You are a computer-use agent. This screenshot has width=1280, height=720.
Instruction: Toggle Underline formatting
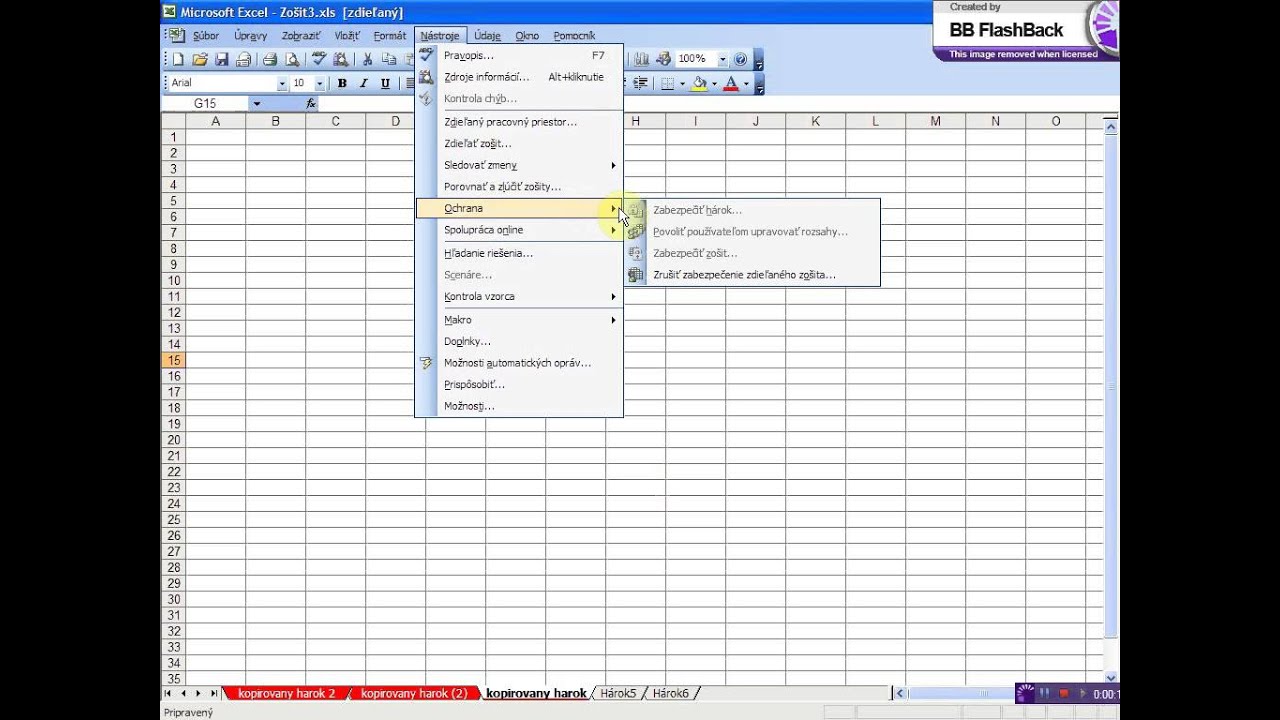point(385,83)
